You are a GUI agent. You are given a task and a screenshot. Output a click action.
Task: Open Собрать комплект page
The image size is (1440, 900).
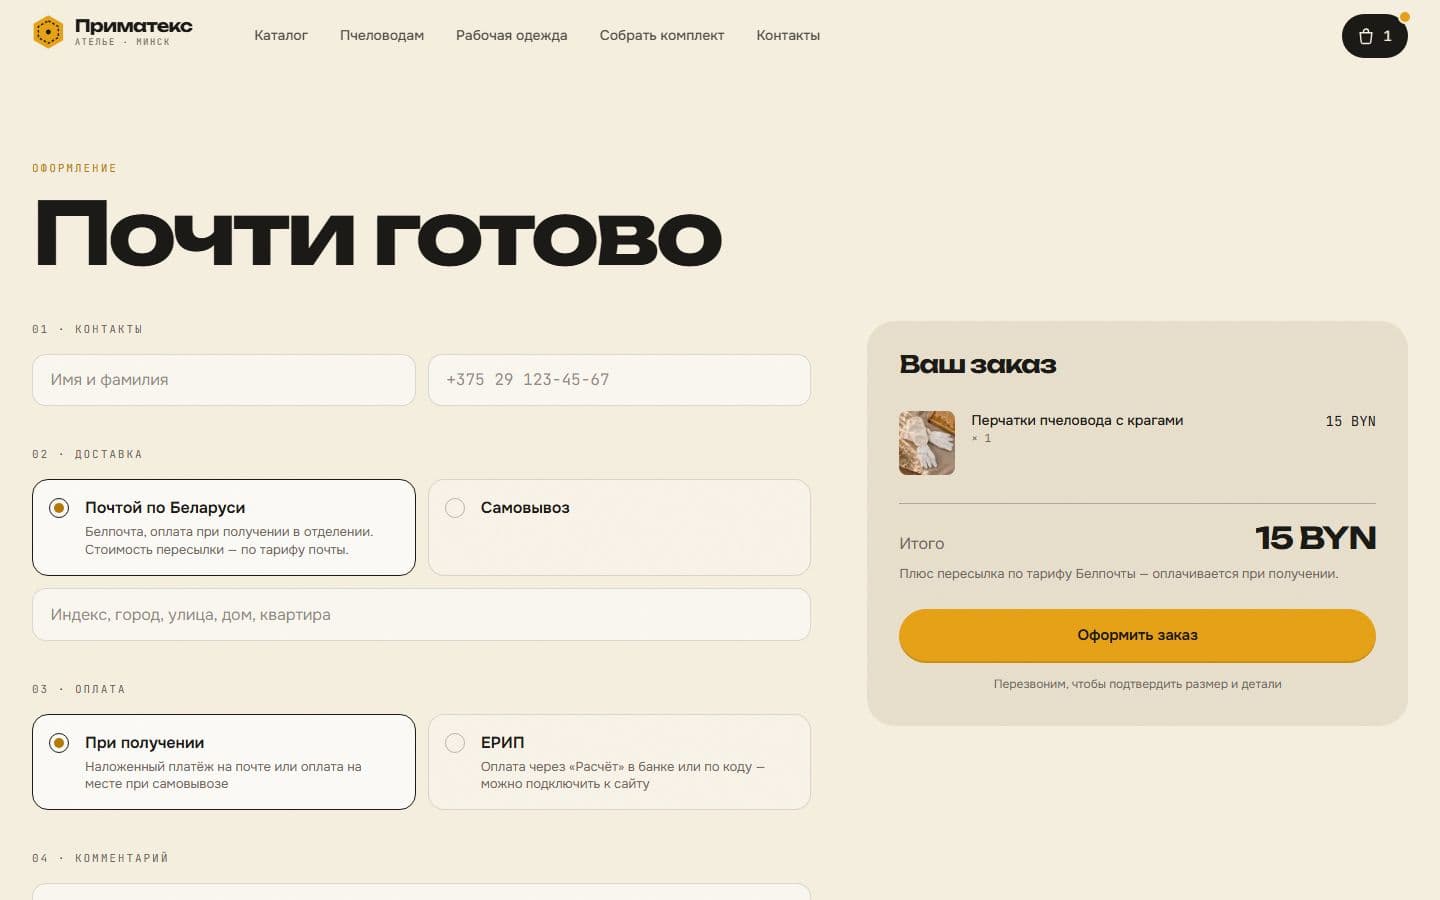662,35
